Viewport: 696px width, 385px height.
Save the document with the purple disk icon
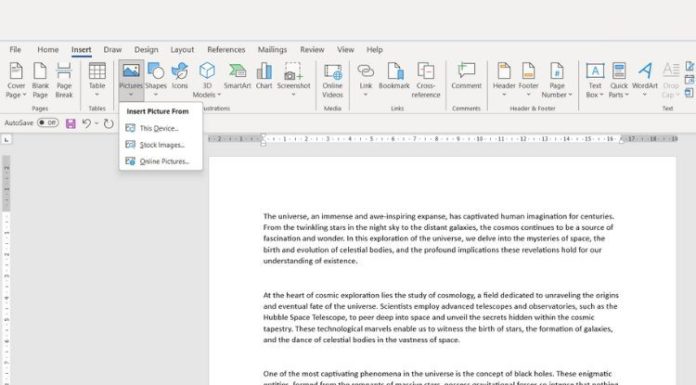[71, 123]
